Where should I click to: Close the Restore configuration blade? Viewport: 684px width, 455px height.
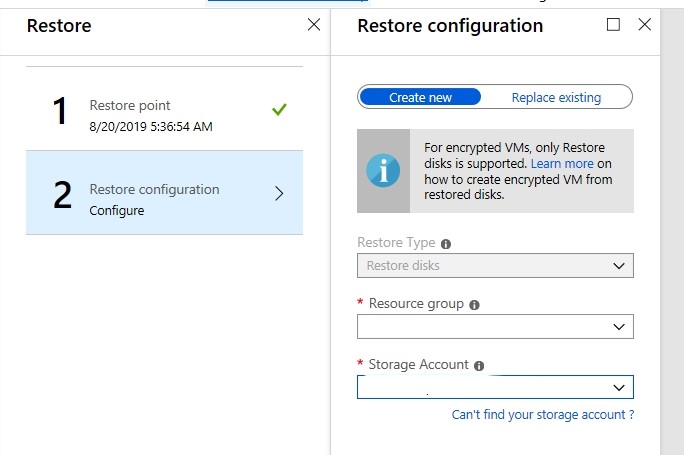tap(645, 24)
